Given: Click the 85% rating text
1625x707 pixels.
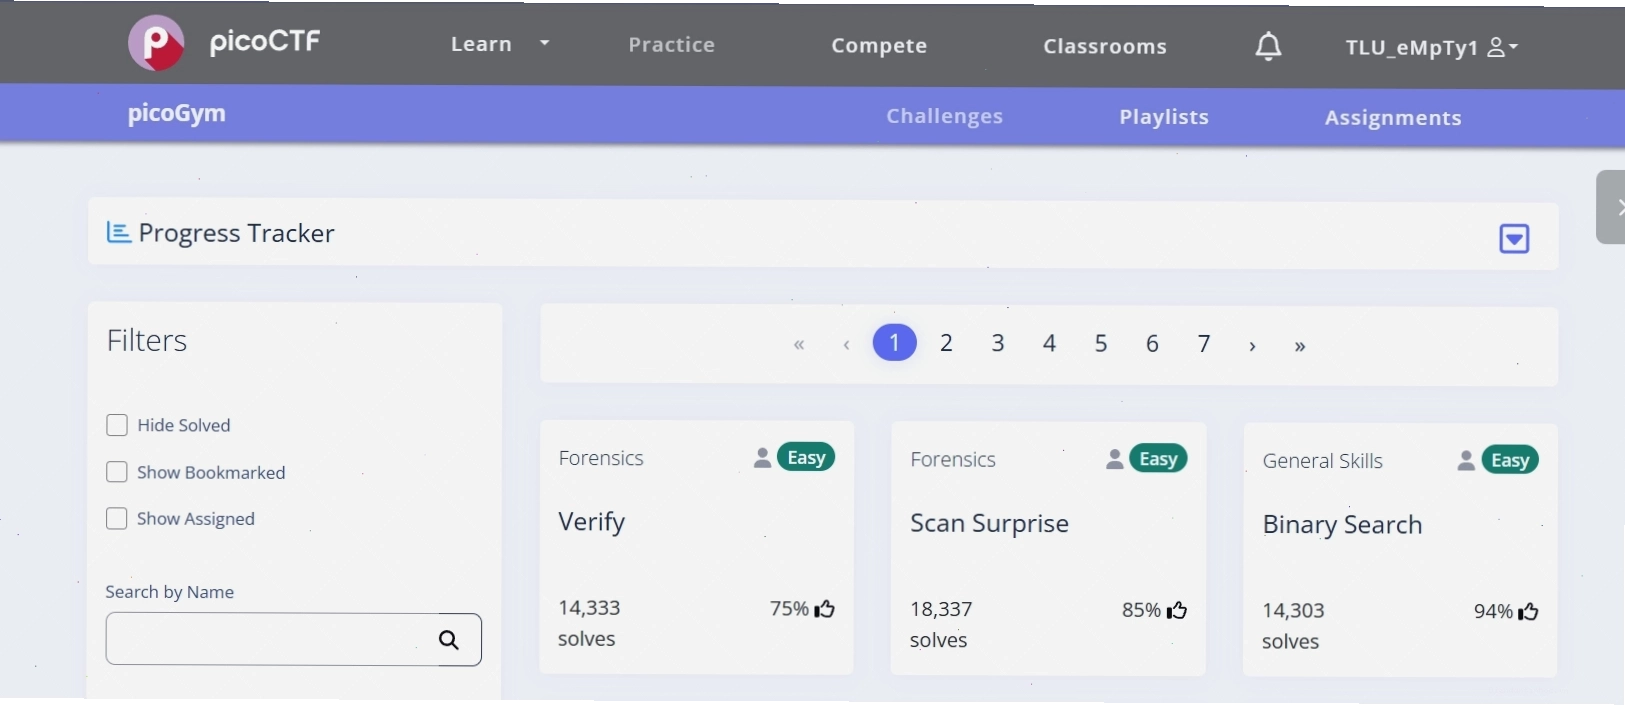Looking at the screenshot, I should pos(1141,610).
